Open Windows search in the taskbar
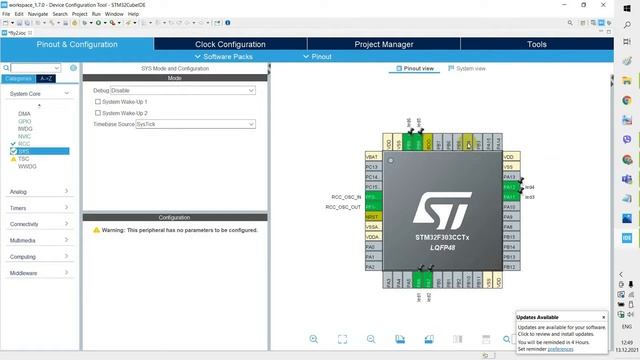Image resolution: width=640 pixels, height=360 pixels. coord(627,25)
